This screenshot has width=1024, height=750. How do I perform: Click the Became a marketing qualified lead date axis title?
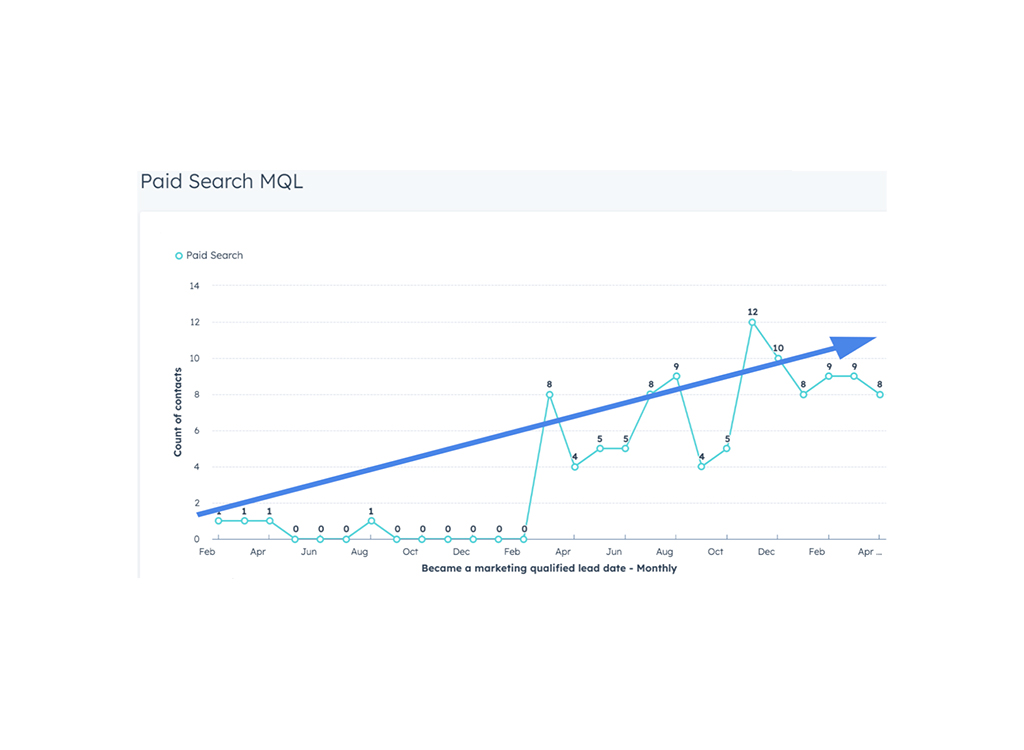coord(549,568)
